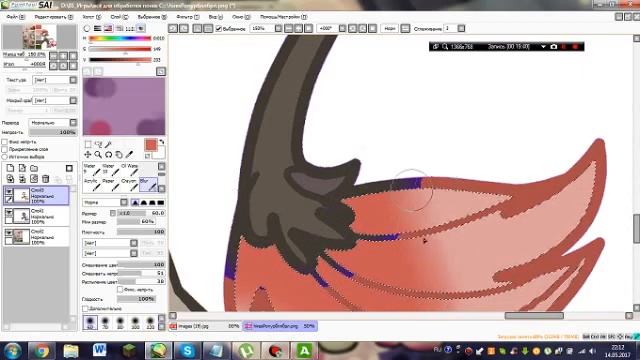Image resolution: width=640 pixels, height=360 pixels.
Task: Open the Холст menu
Action: point(91,17)
